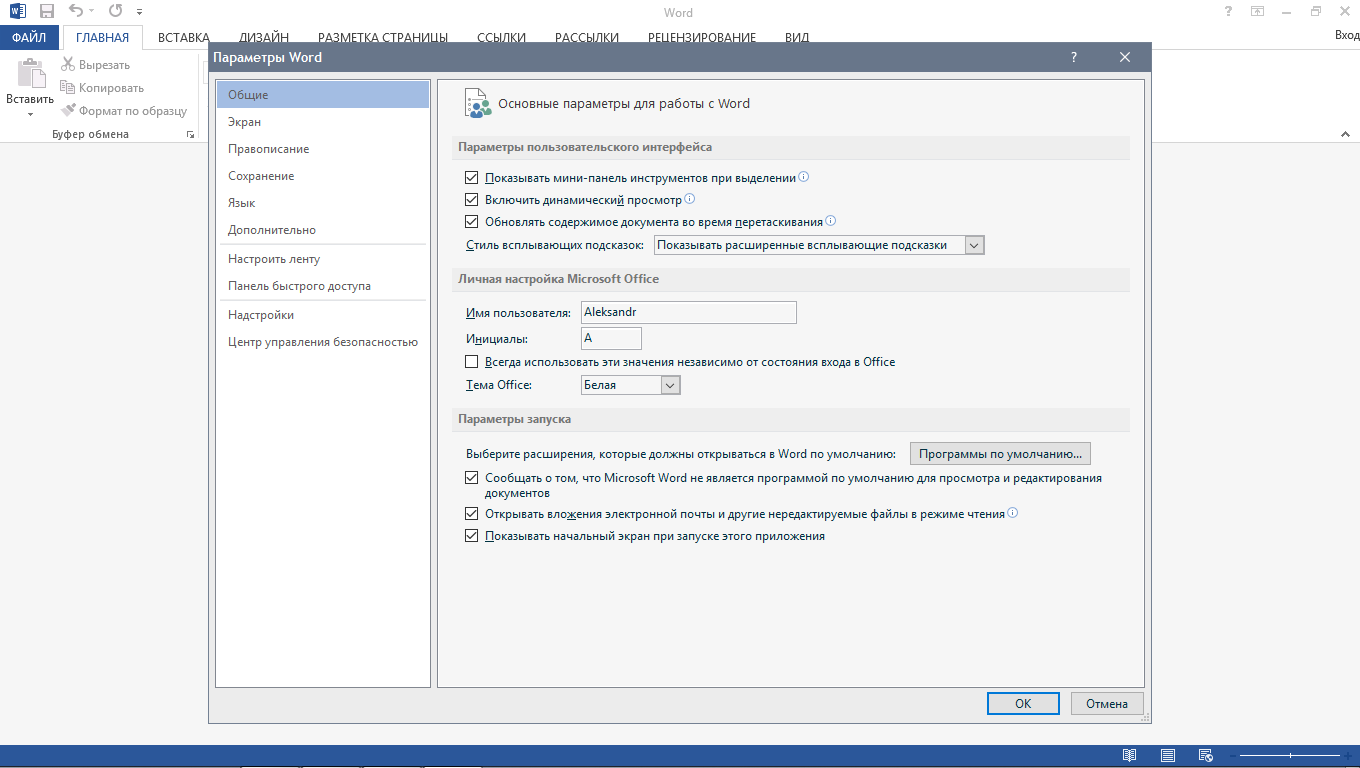Open the Буфер обмена dialog launcher

190,134
